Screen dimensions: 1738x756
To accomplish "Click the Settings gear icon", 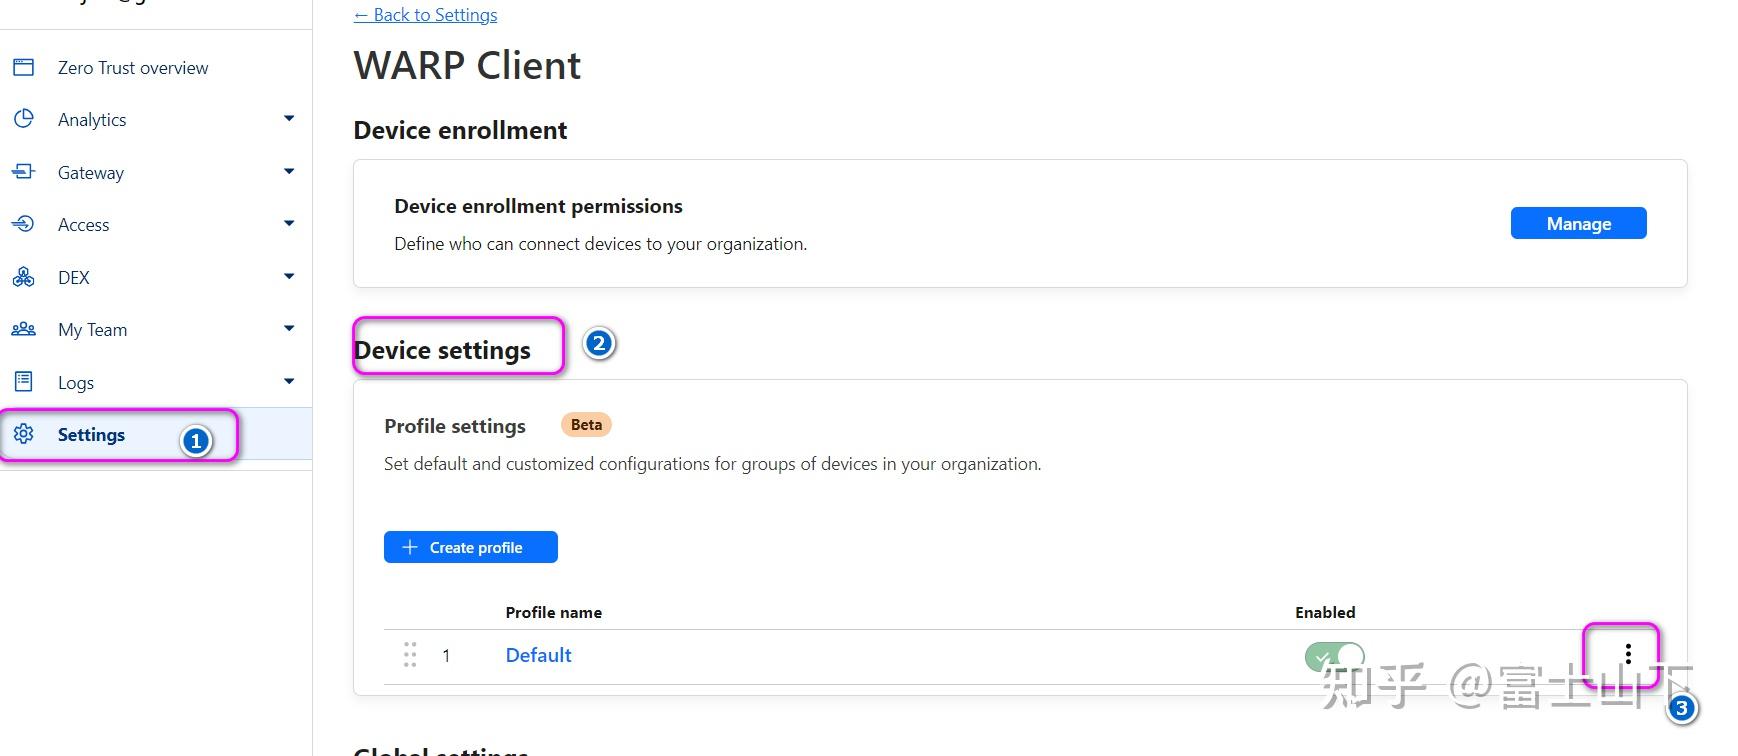I will point(23,434).
